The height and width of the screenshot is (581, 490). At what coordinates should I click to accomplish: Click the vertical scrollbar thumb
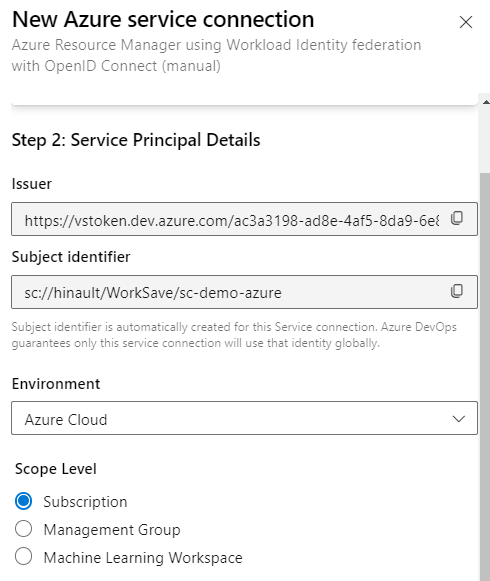484,376
